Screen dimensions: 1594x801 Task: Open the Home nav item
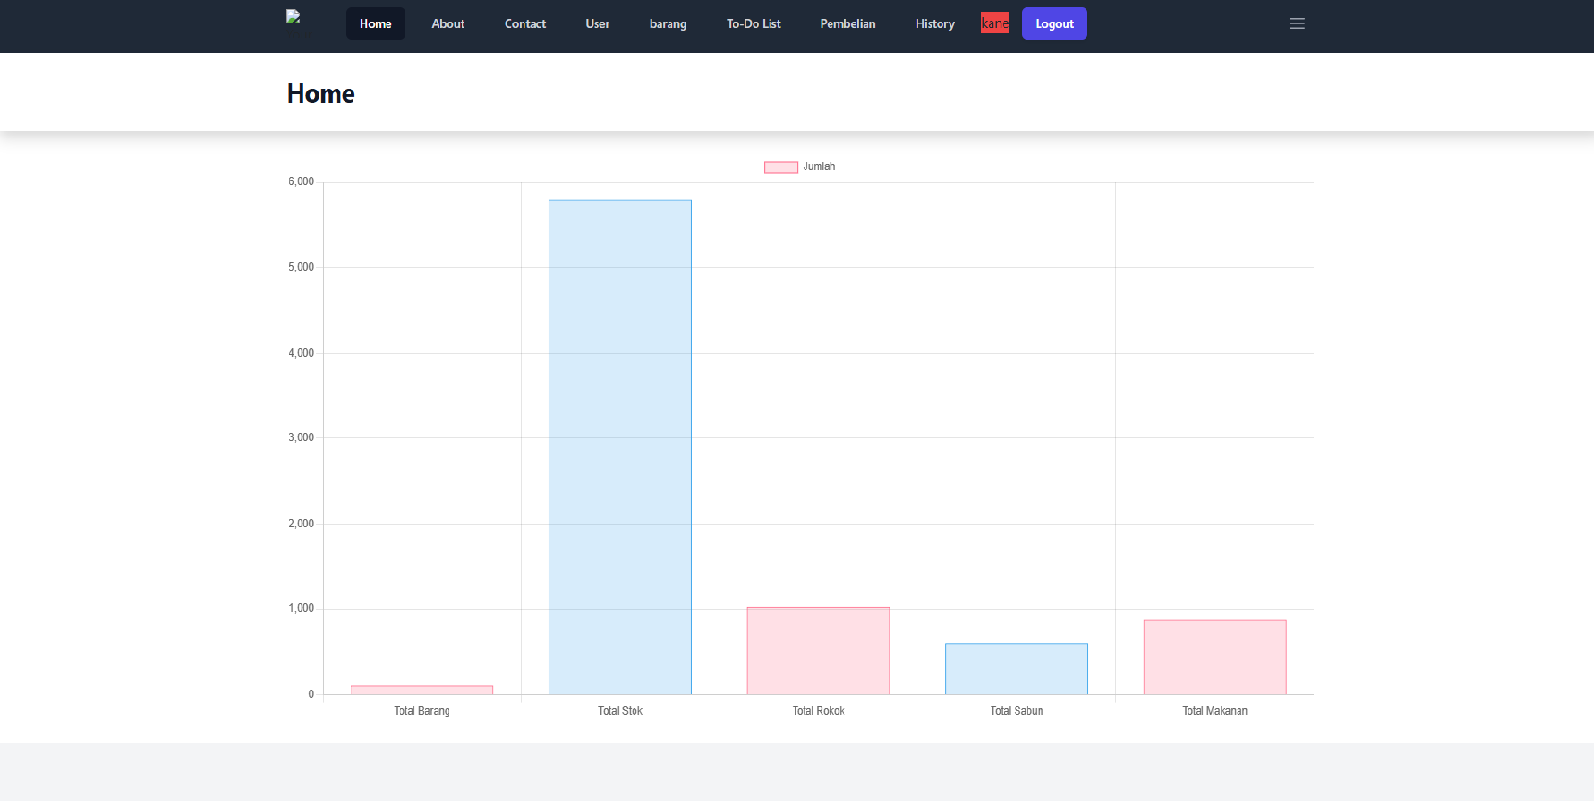[375, 24]
